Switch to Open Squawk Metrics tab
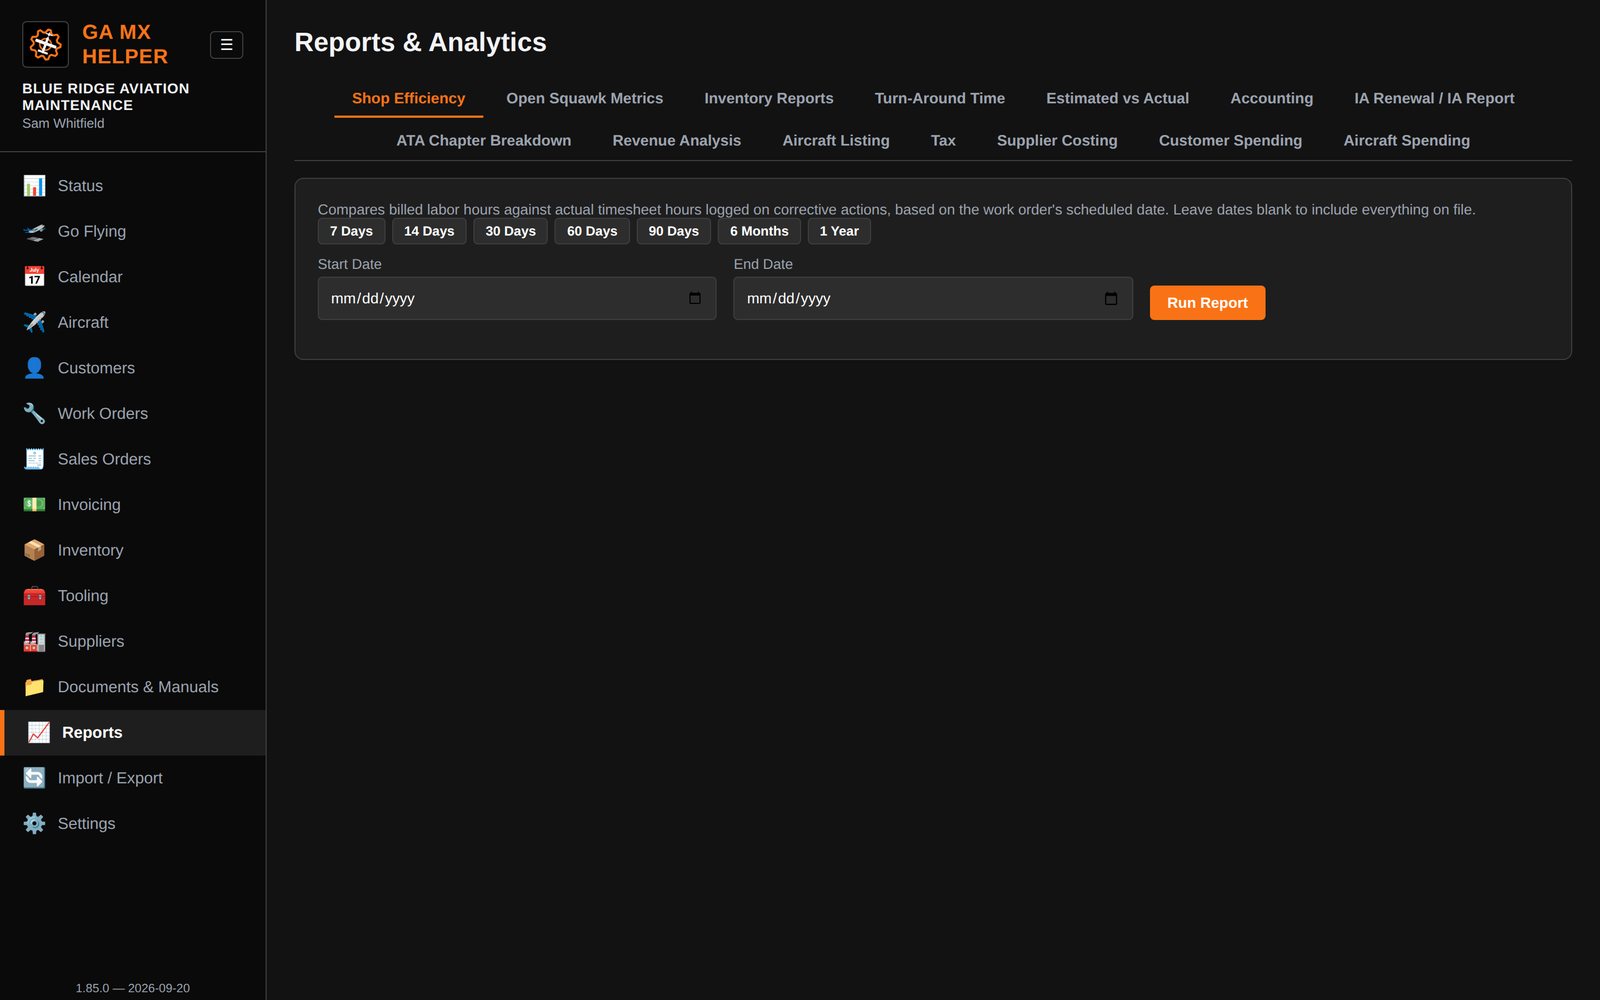The height and width of the screenshot is (1000, 1600). tap(584, 98)
